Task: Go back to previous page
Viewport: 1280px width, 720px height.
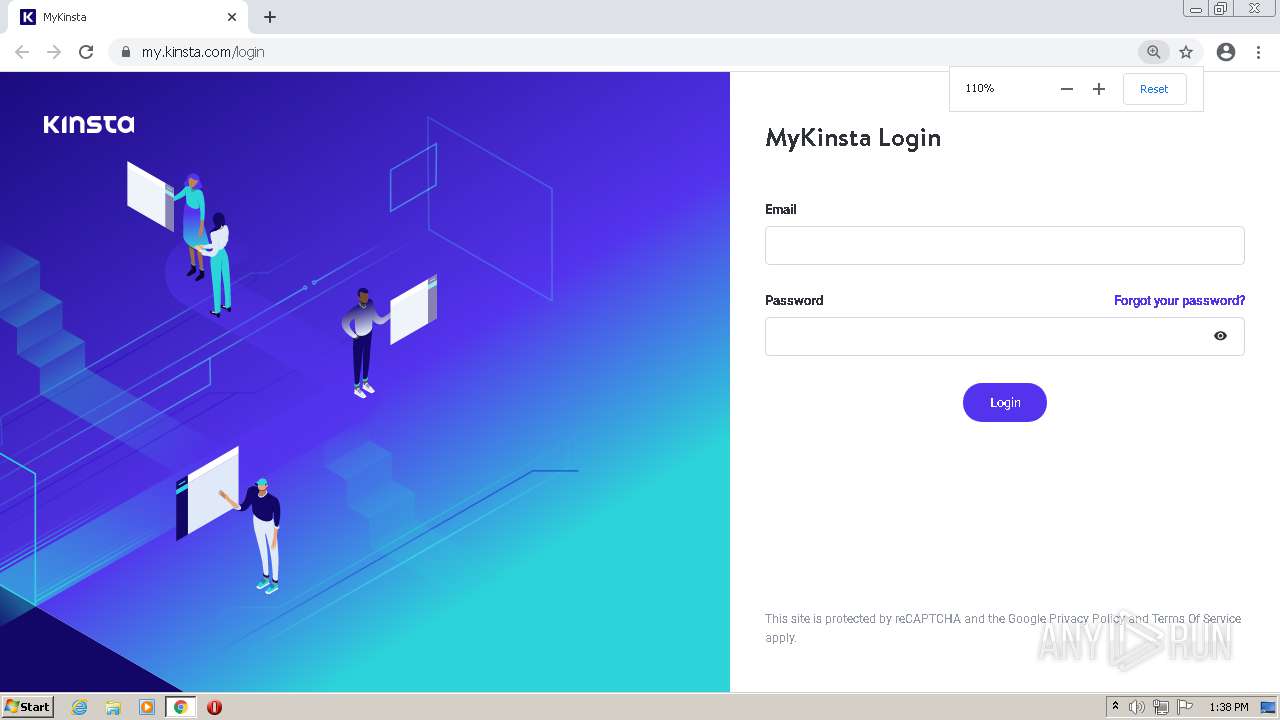Action: pos(22,52)
